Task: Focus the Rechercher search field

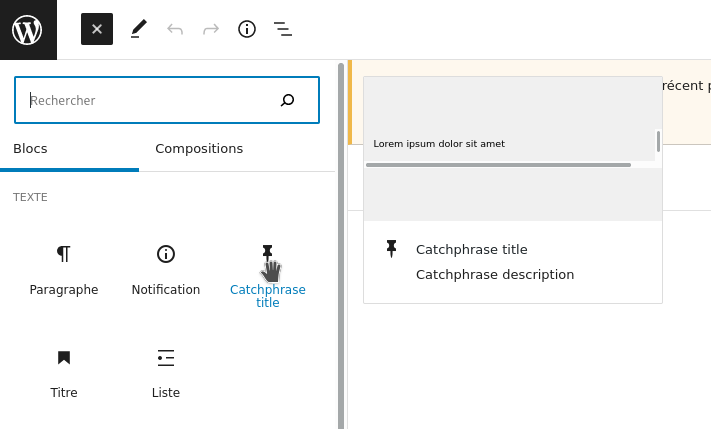Action: pos(167,100)
